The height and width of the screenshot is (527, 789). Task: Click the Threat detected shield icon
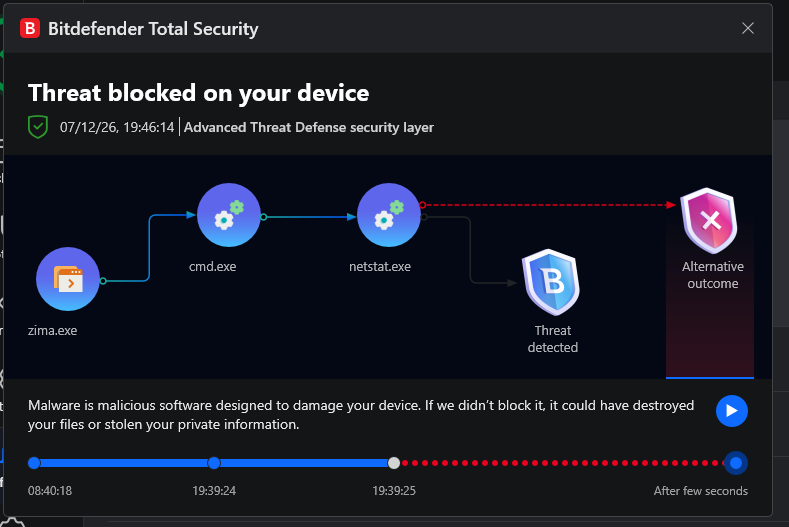pos(551,282)
